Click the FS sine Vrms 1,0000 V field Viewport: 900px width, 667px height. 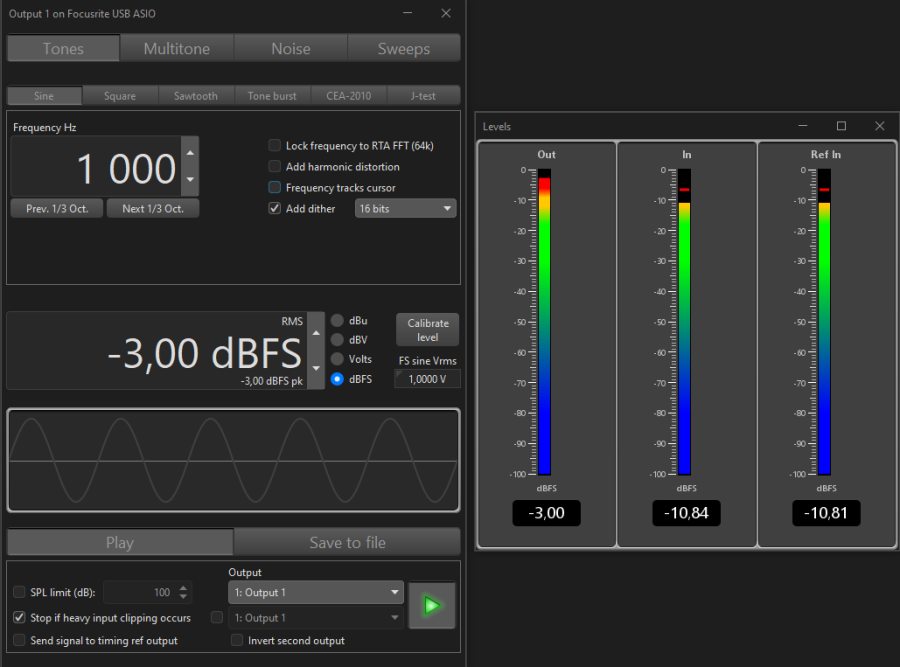427,379
